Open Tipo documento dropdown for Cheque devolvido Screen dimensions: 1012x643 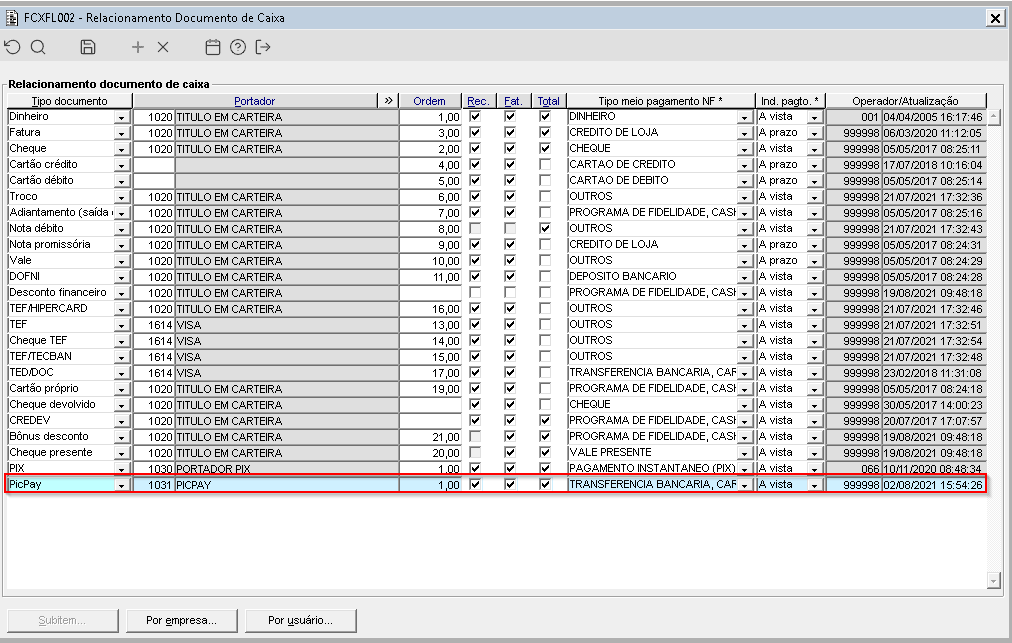click(121, 405)
